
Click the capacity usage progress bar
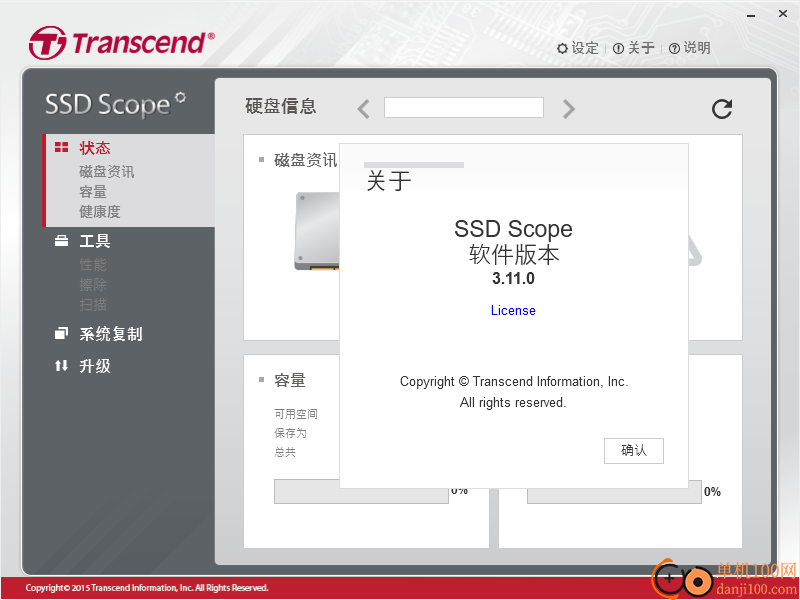[x=361, y=492]
